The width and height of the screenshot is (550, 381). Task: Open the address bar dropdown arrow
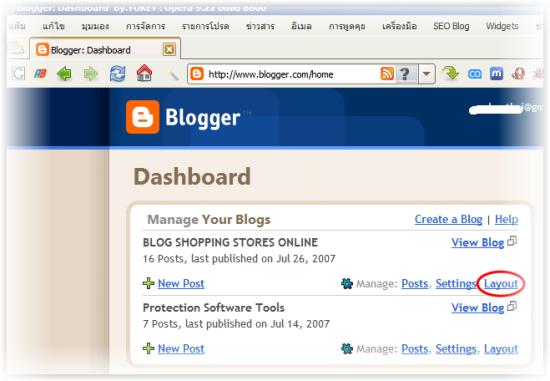[427, 74]
